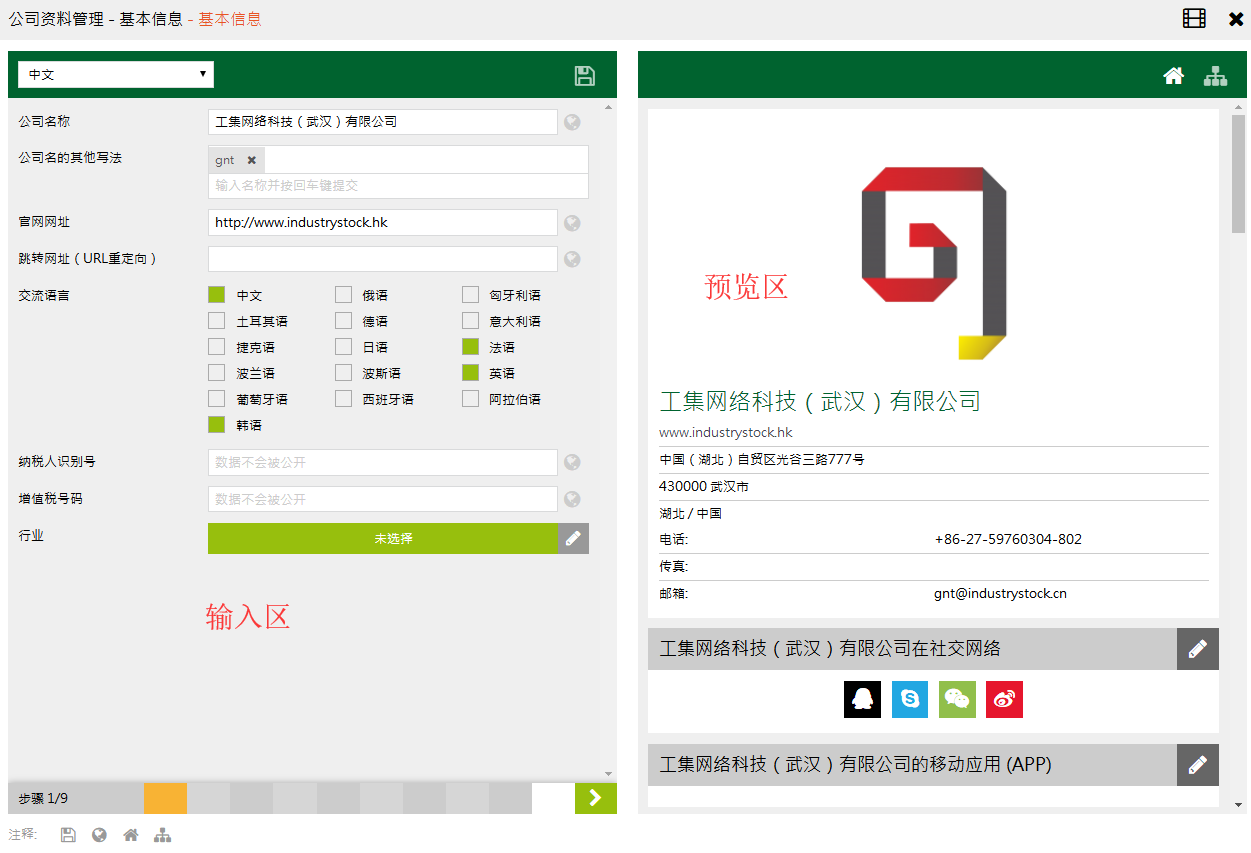Click the pencil button beside 未选择 industry
Viewport: 1251px width, 853px height.
tap(573, 538)
